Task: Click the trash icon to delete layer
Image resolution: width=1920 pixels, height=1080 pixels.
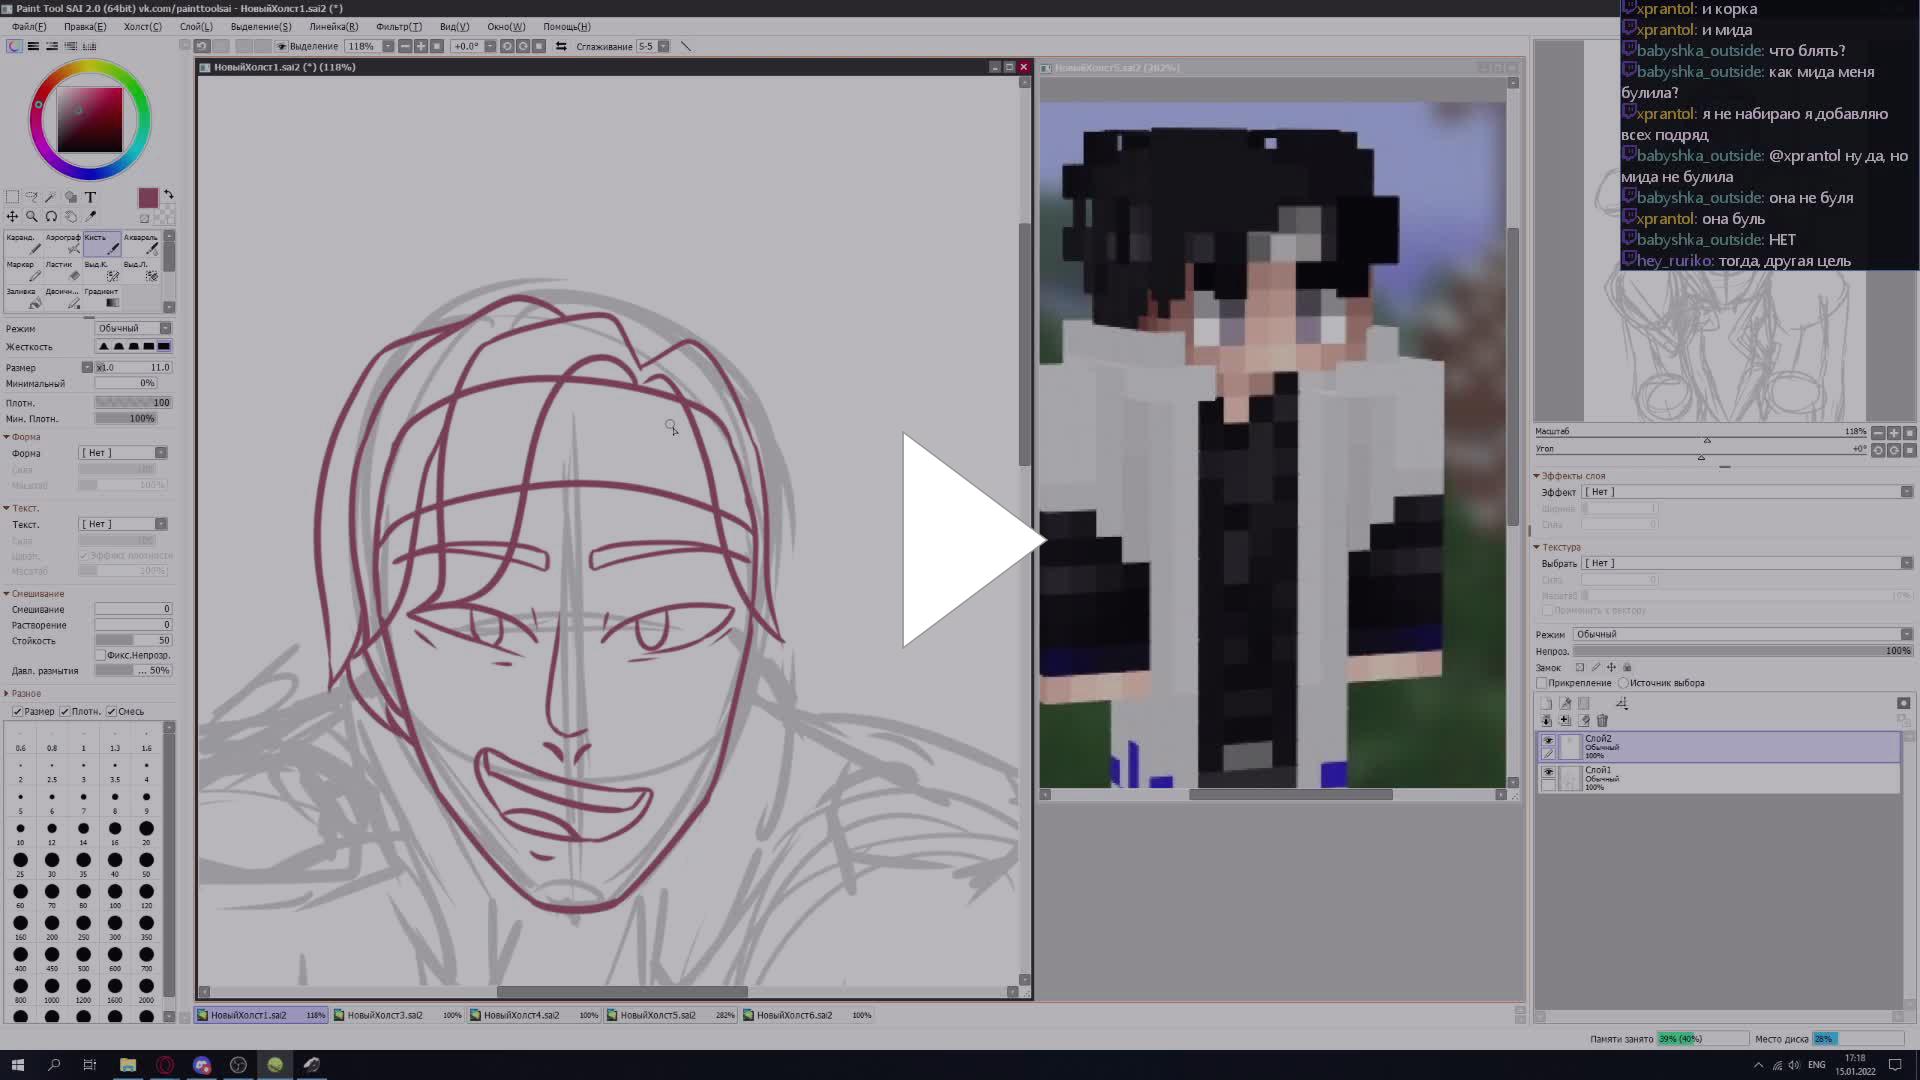Action: click(x=1602, y=720)
